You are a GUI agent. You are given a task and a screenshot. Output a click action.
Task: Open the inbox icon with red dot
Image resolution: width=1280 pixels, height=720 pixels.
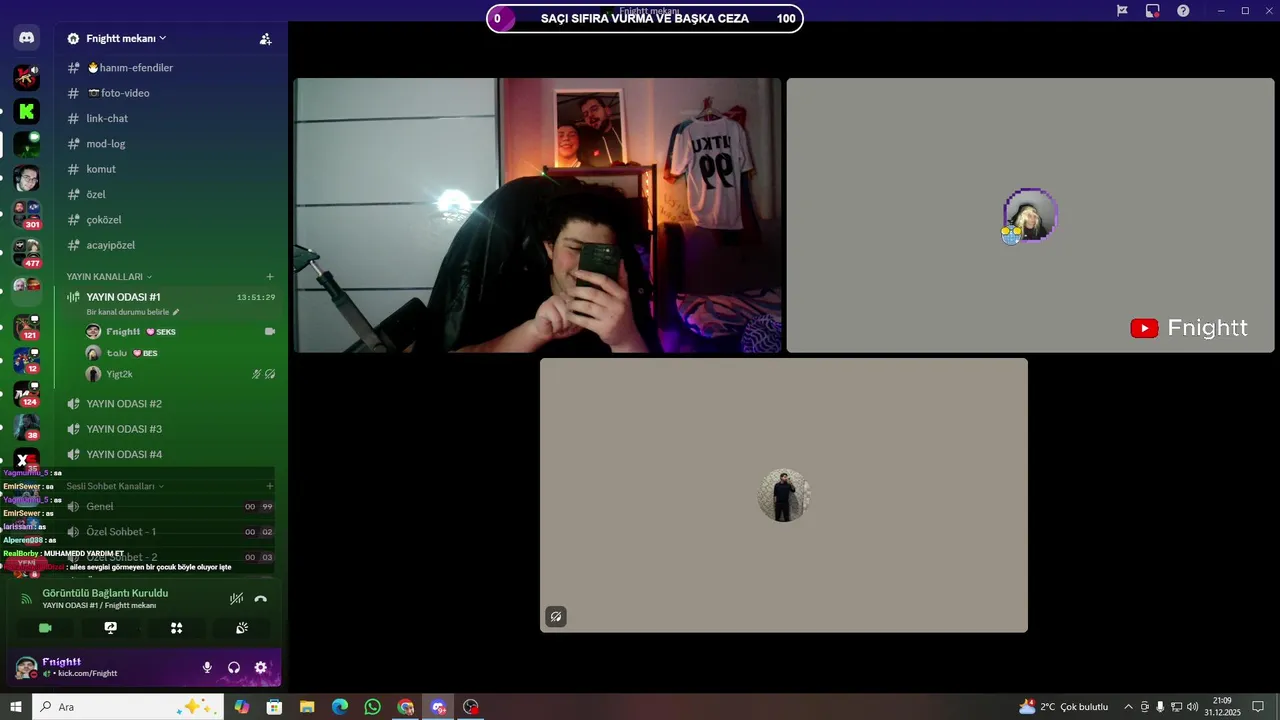1152,10
